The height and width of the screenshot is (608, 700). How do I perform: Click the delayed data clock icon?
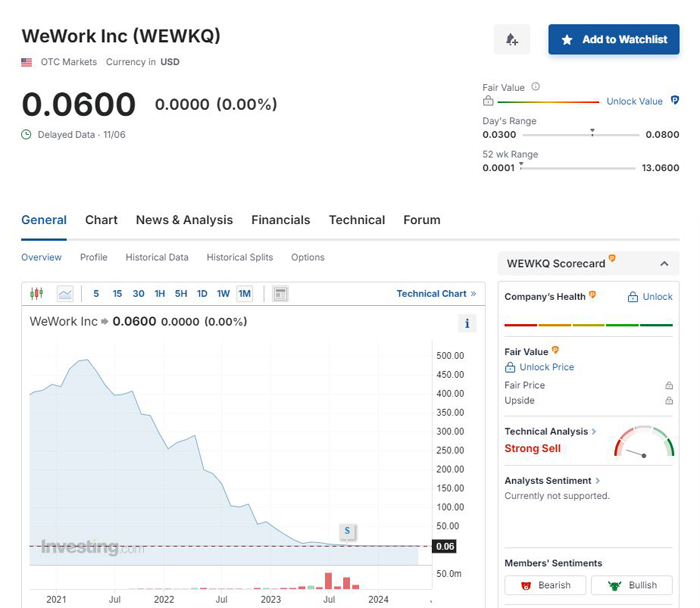[x=26, y=134]
